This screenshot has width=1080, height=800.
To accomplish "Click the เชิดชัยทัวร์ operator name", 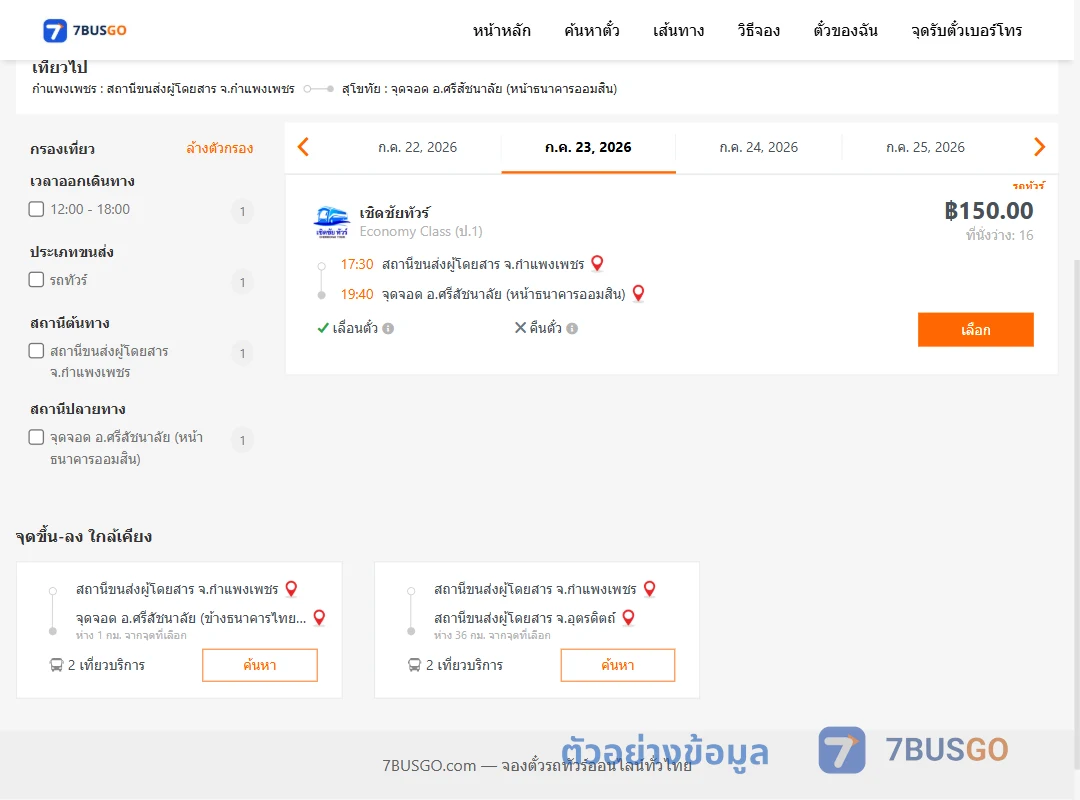I will pos(395,213).
